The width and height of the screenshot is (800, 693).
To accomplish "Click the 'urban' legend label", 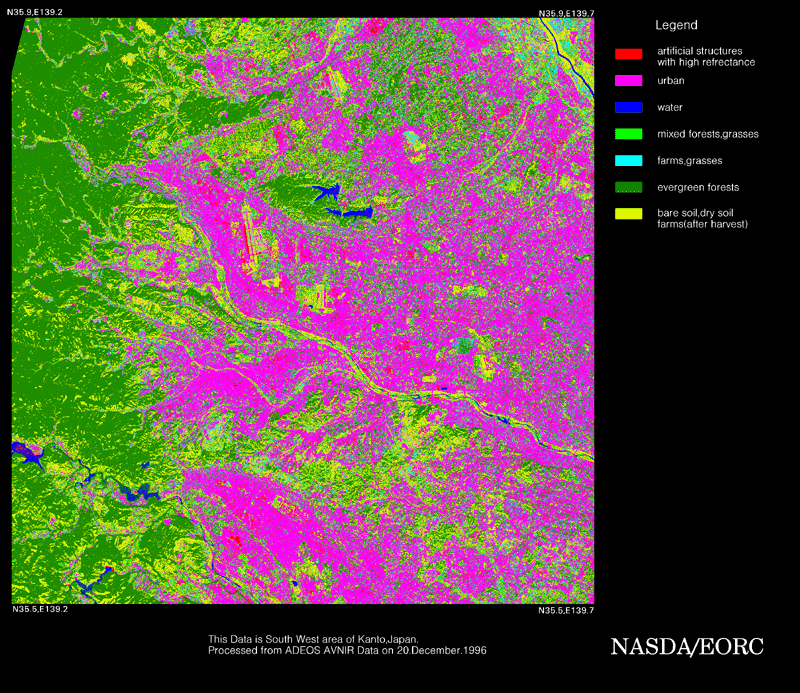I will coord(670,81).
